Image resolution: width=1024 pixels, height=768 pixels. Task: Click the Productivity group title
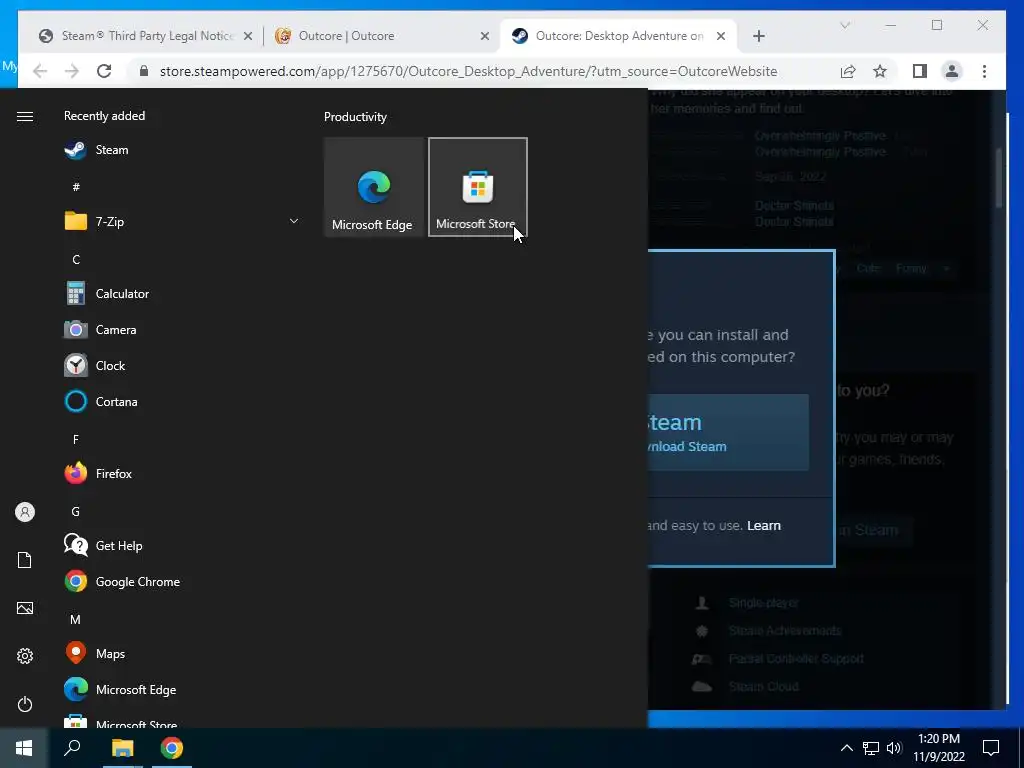pos(355,117)
